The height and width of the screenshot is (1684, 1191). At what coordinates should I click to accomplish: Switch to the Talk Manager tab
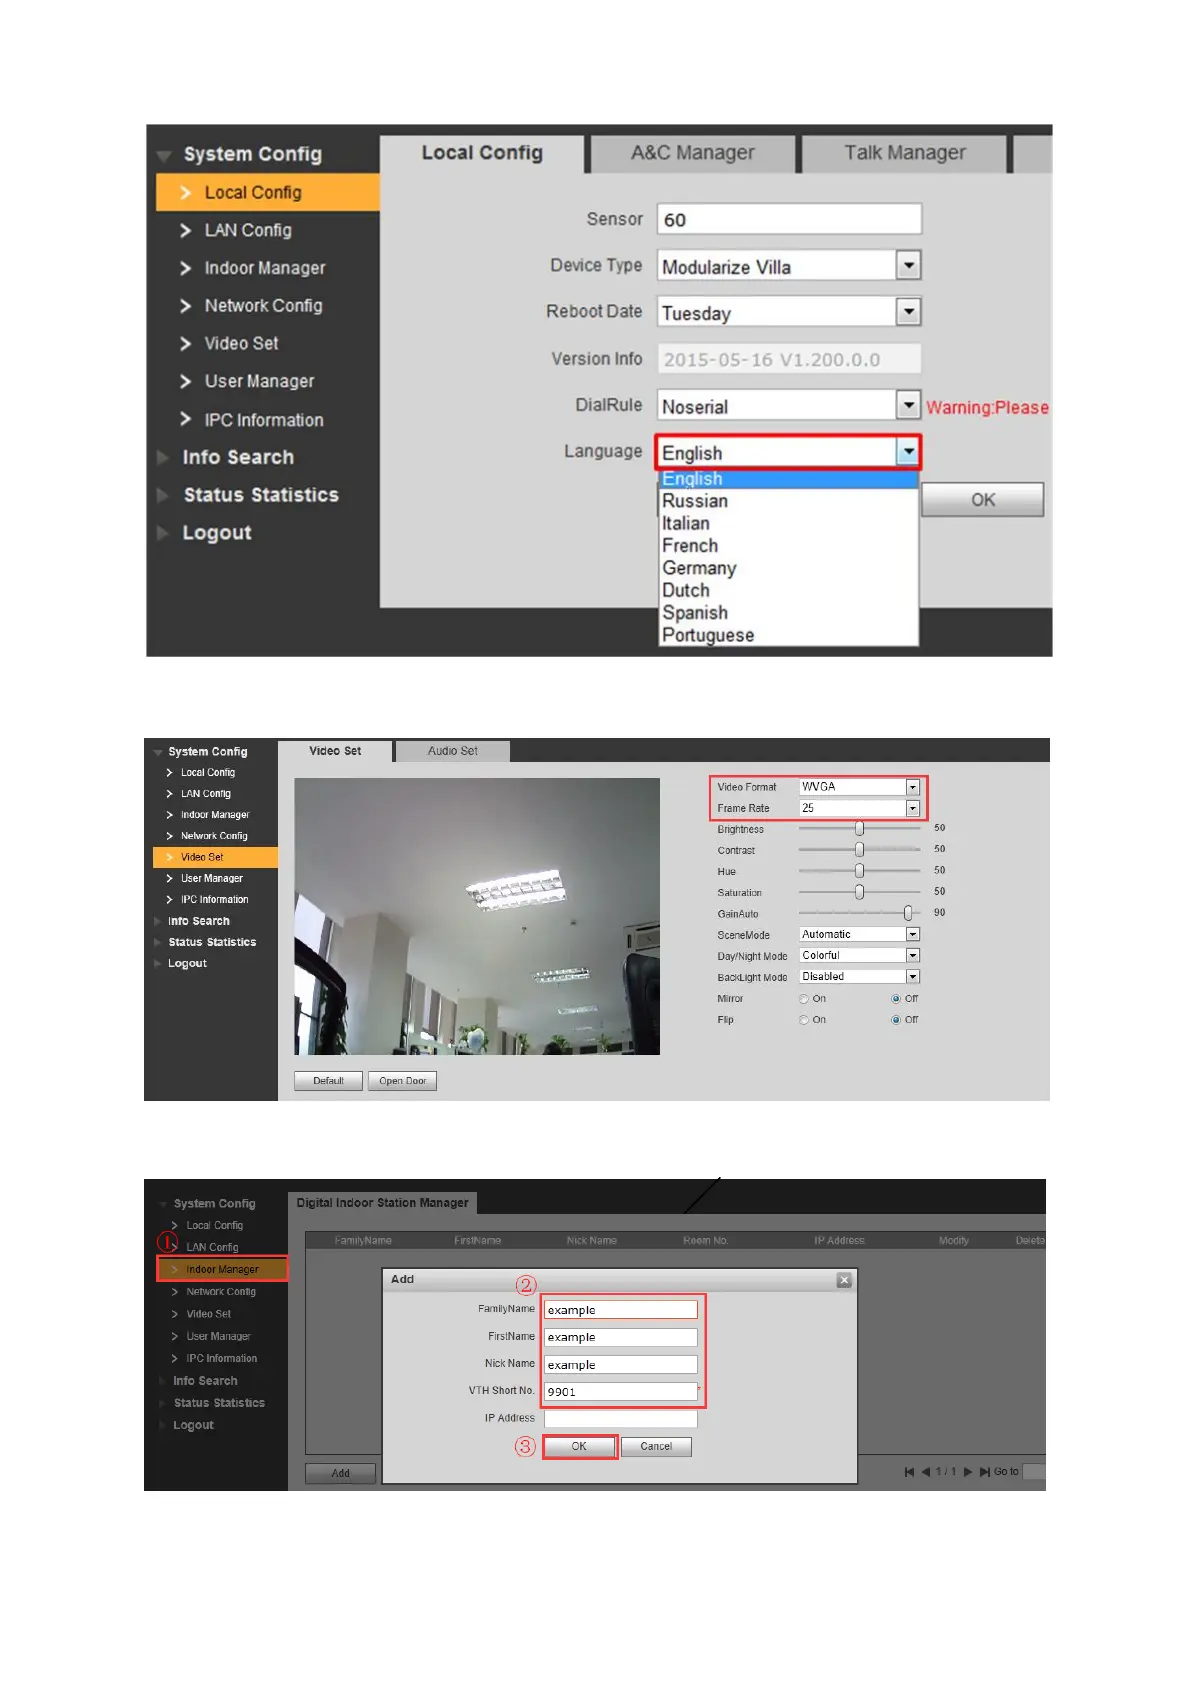tap(904, 154)
